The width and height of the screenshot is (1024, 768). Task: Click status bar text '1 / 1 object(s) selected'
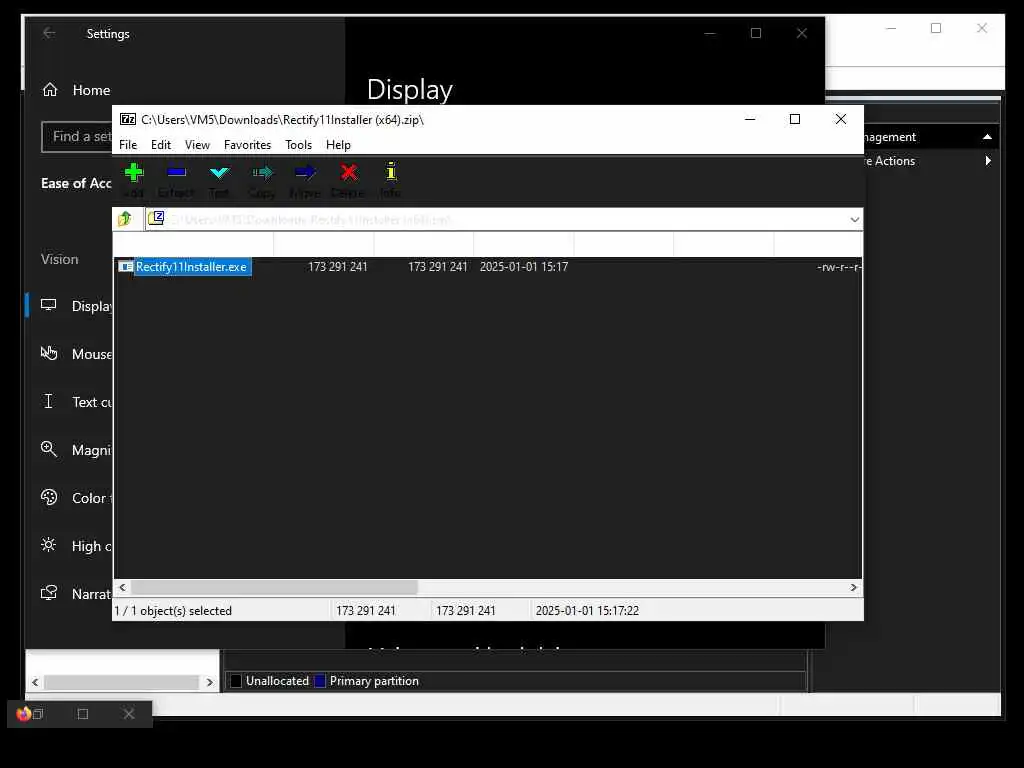coord(173,611)
